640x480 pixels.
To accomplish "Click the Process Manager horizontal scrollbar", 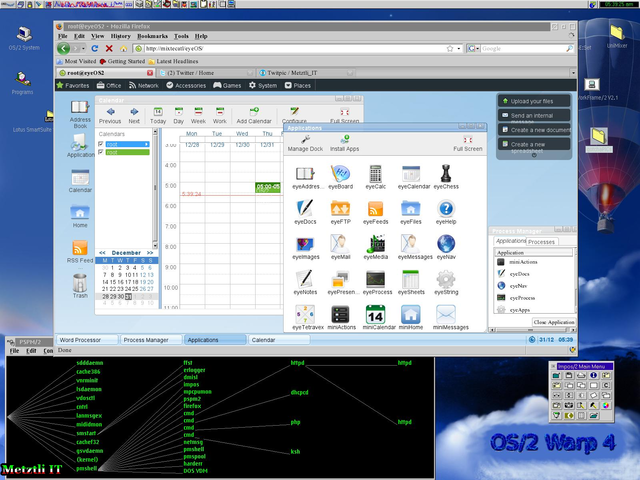I will 533,330.
